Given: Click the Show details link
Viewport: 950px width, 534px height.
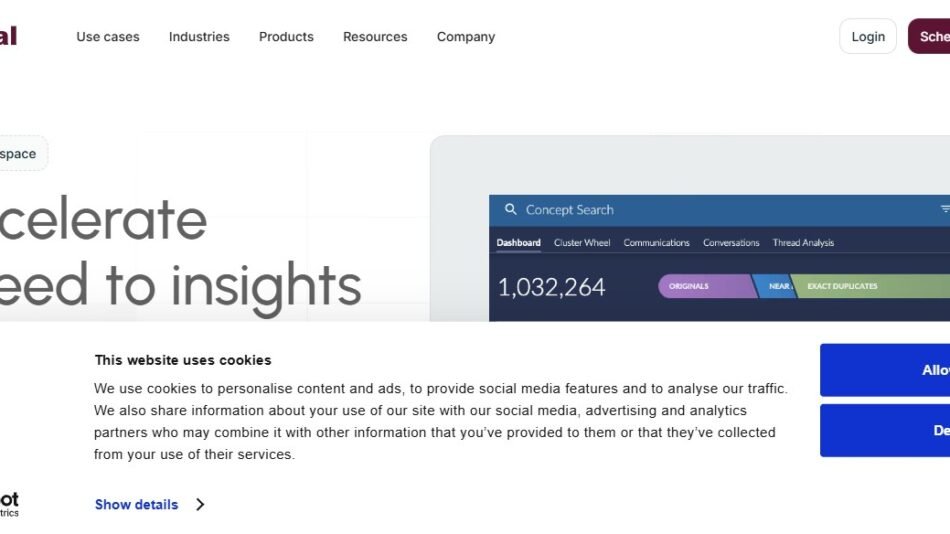Looking at the screenshot, I should 136,505.
